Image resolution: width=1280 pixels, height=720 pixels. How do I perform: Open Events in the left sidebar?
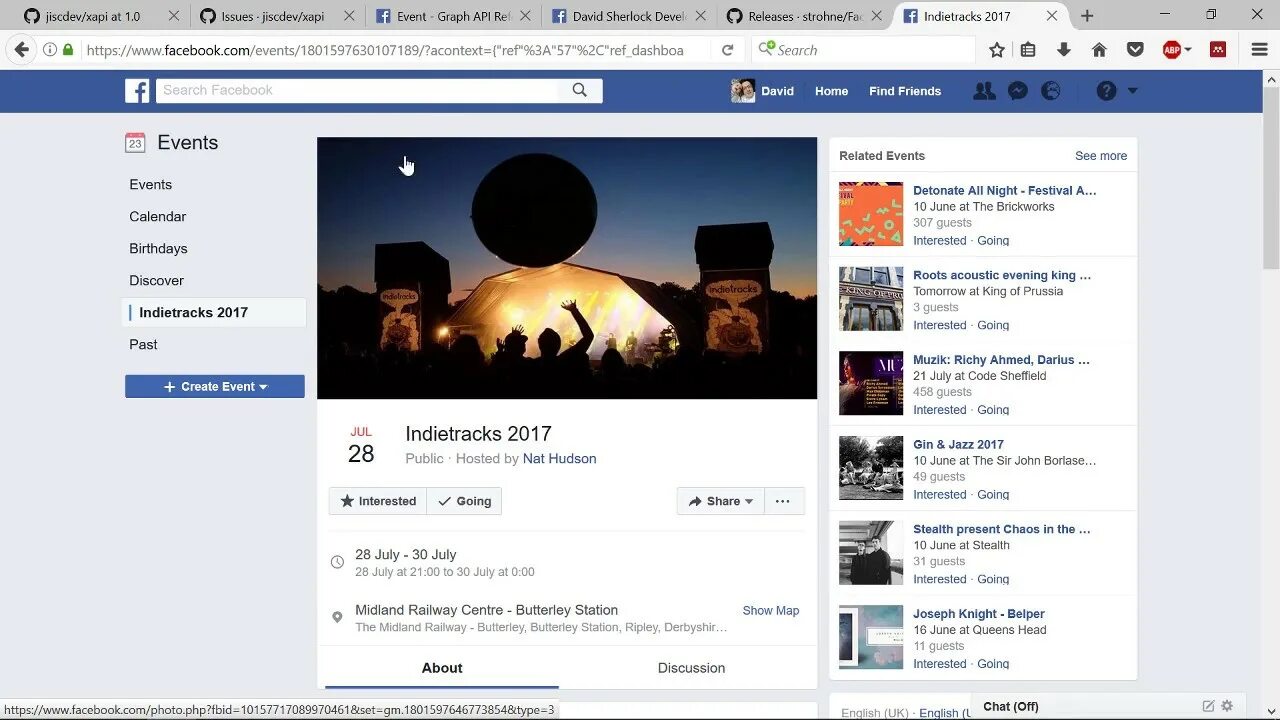150,184
